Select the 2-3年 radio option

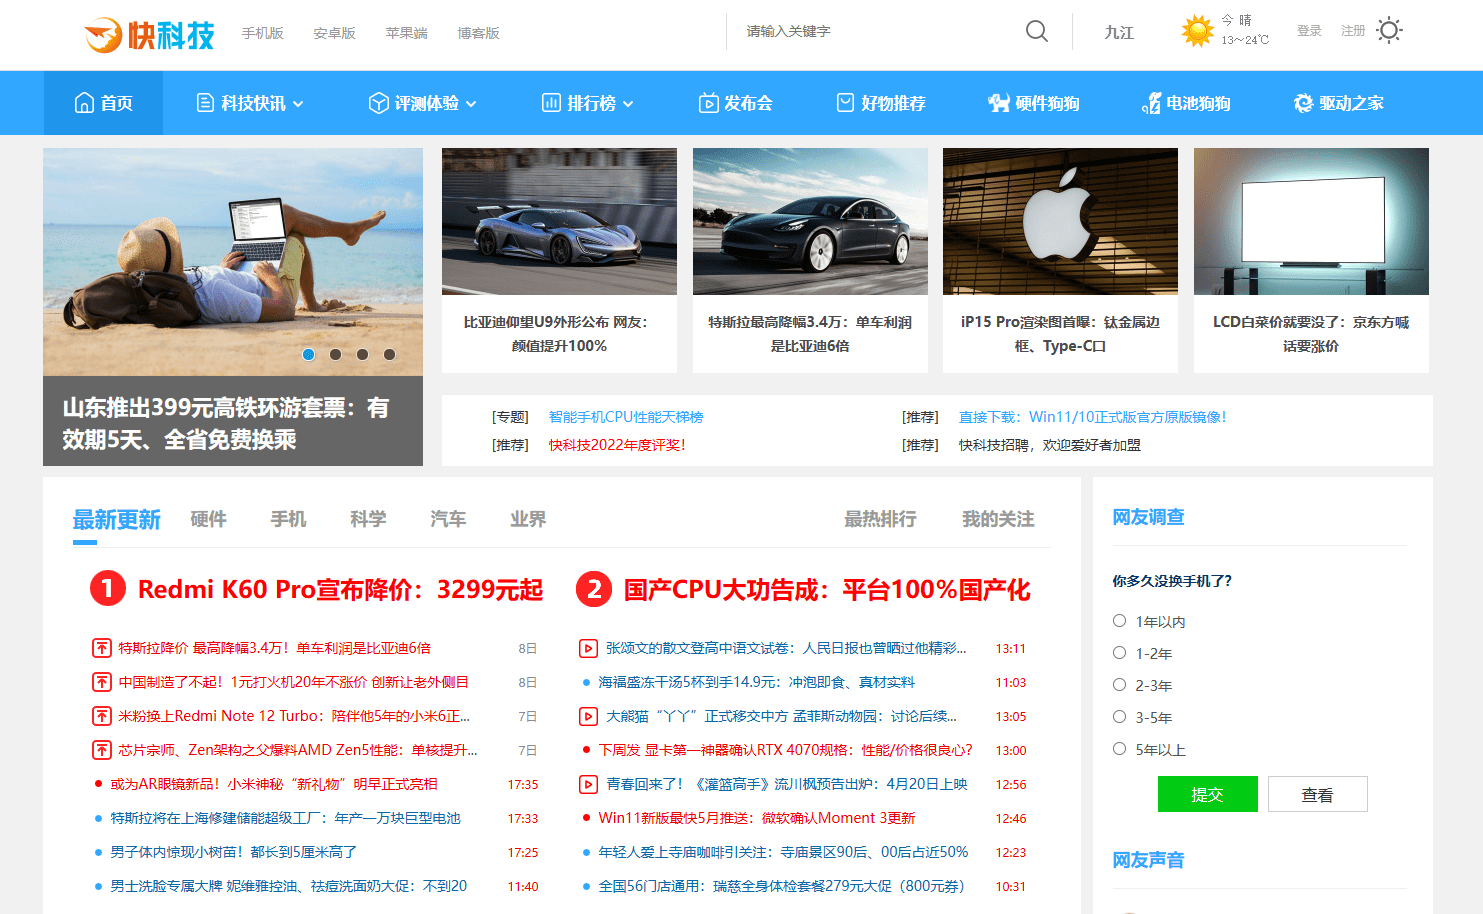[x=1120, y=685]
